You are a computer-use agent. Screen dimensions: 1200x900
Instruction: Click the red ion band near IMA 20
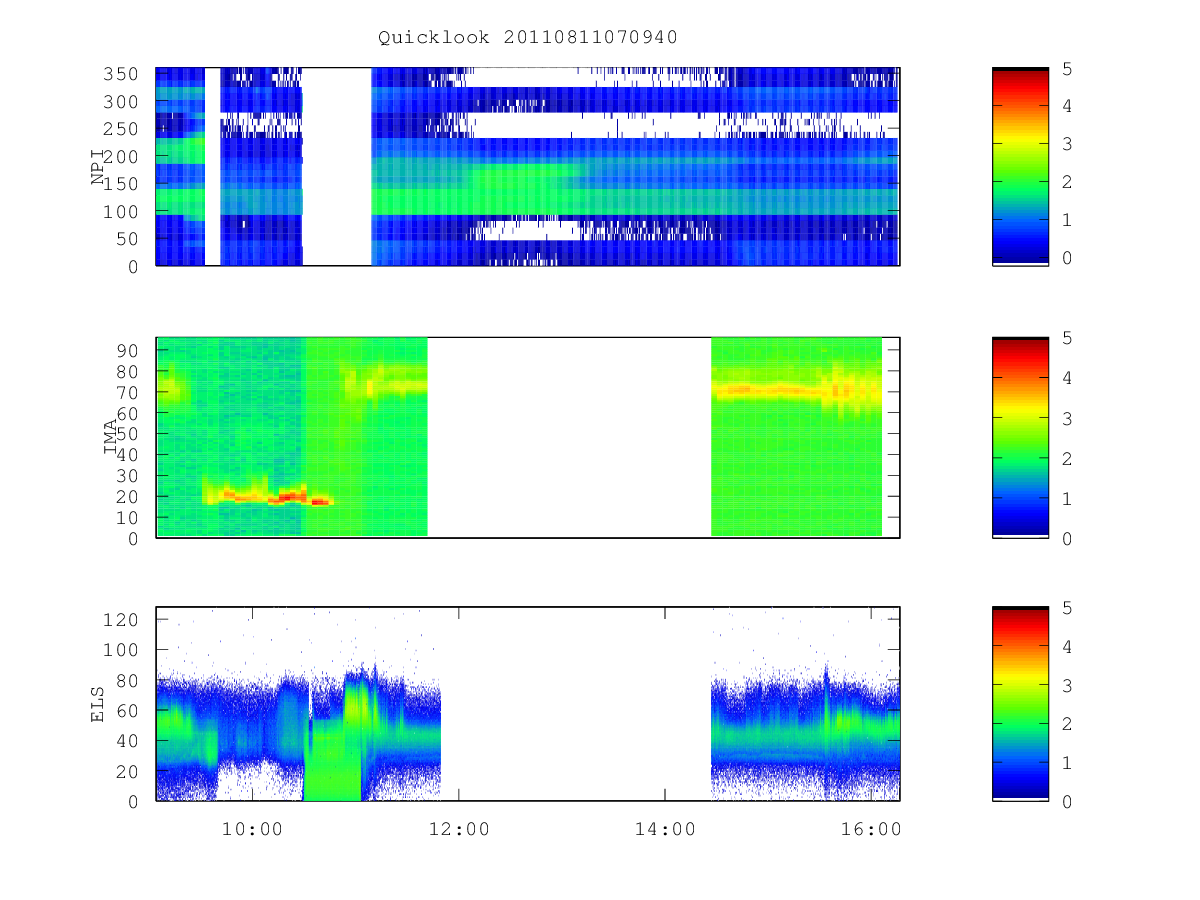pyautogui.click(x=268, y=496)
